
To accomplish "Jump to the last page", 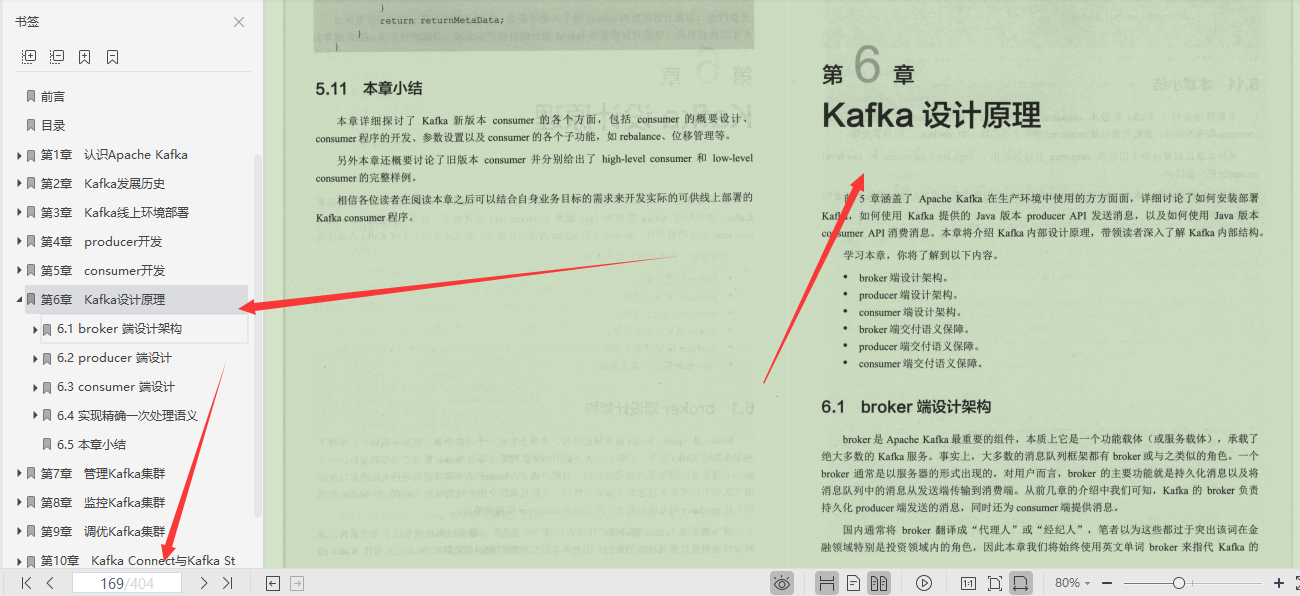I will click(x=228, y=583).
